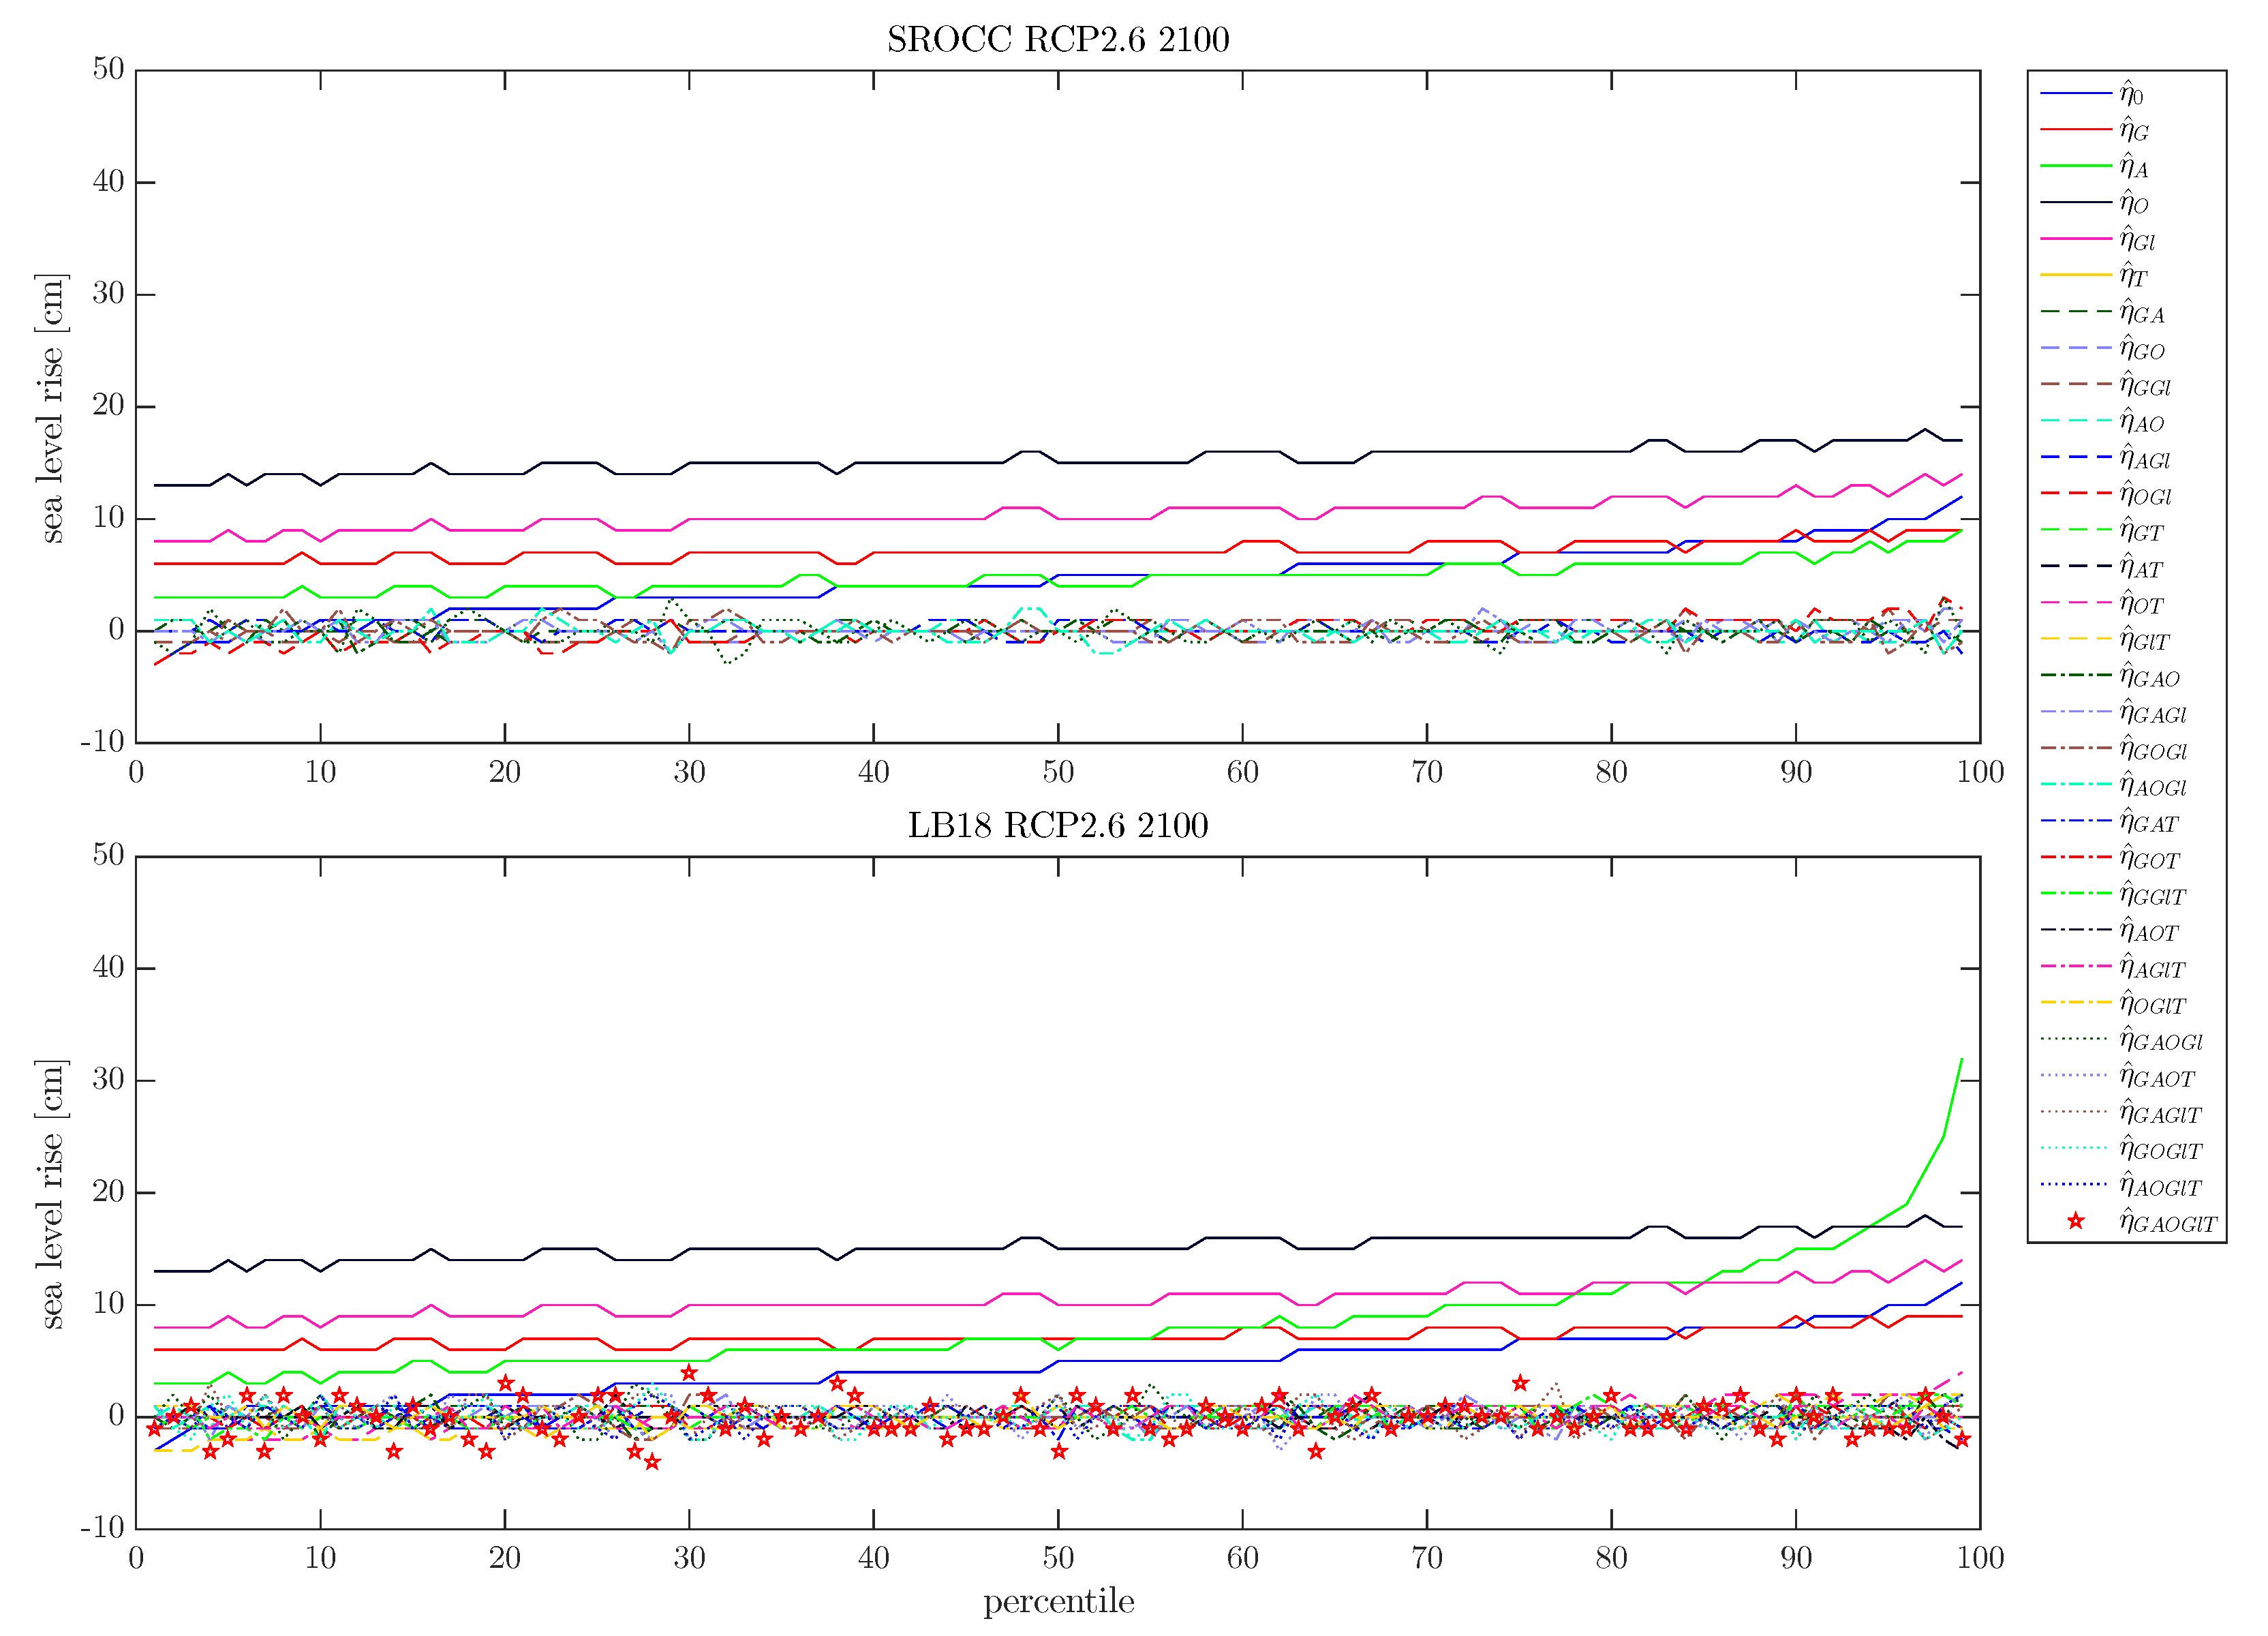
Task: Click the yellow ηT legend line
Action: [2076, 275]
